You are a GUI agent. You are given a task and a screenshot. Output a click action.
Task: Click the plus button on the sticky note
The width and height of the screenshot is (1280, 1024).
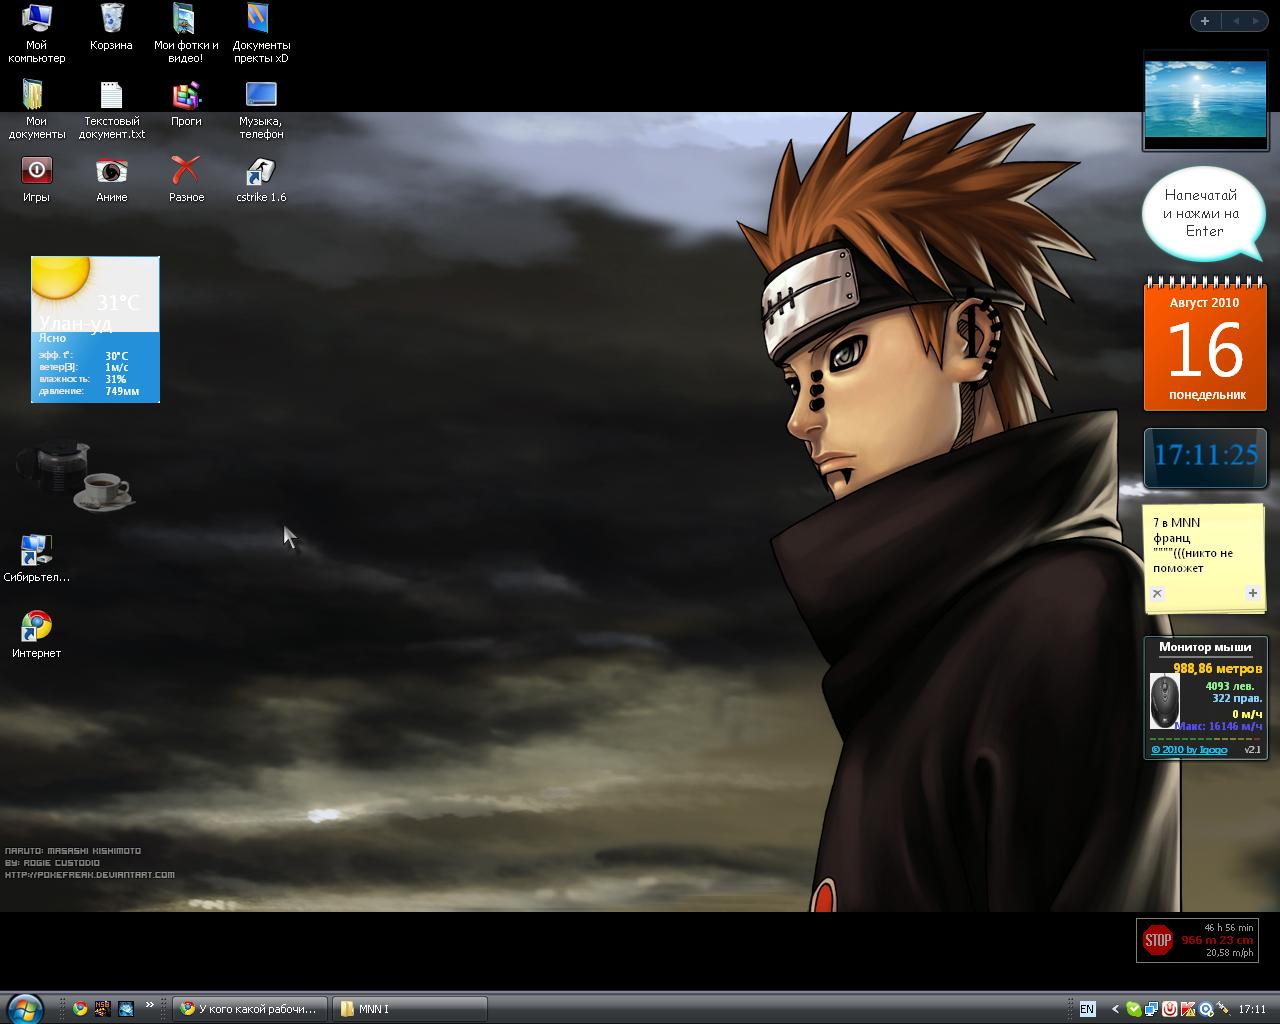point(1252,593)
